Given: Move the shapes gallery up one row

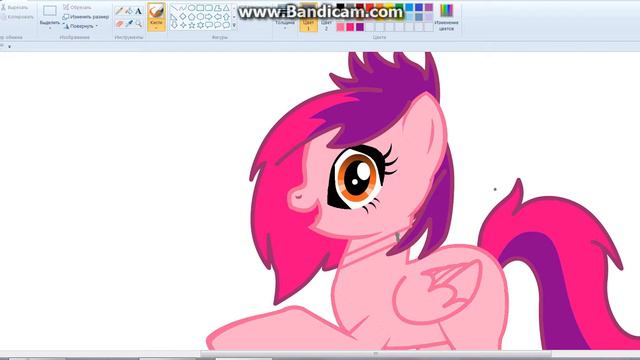Looking at the screenshot, I should coord(234,8).
